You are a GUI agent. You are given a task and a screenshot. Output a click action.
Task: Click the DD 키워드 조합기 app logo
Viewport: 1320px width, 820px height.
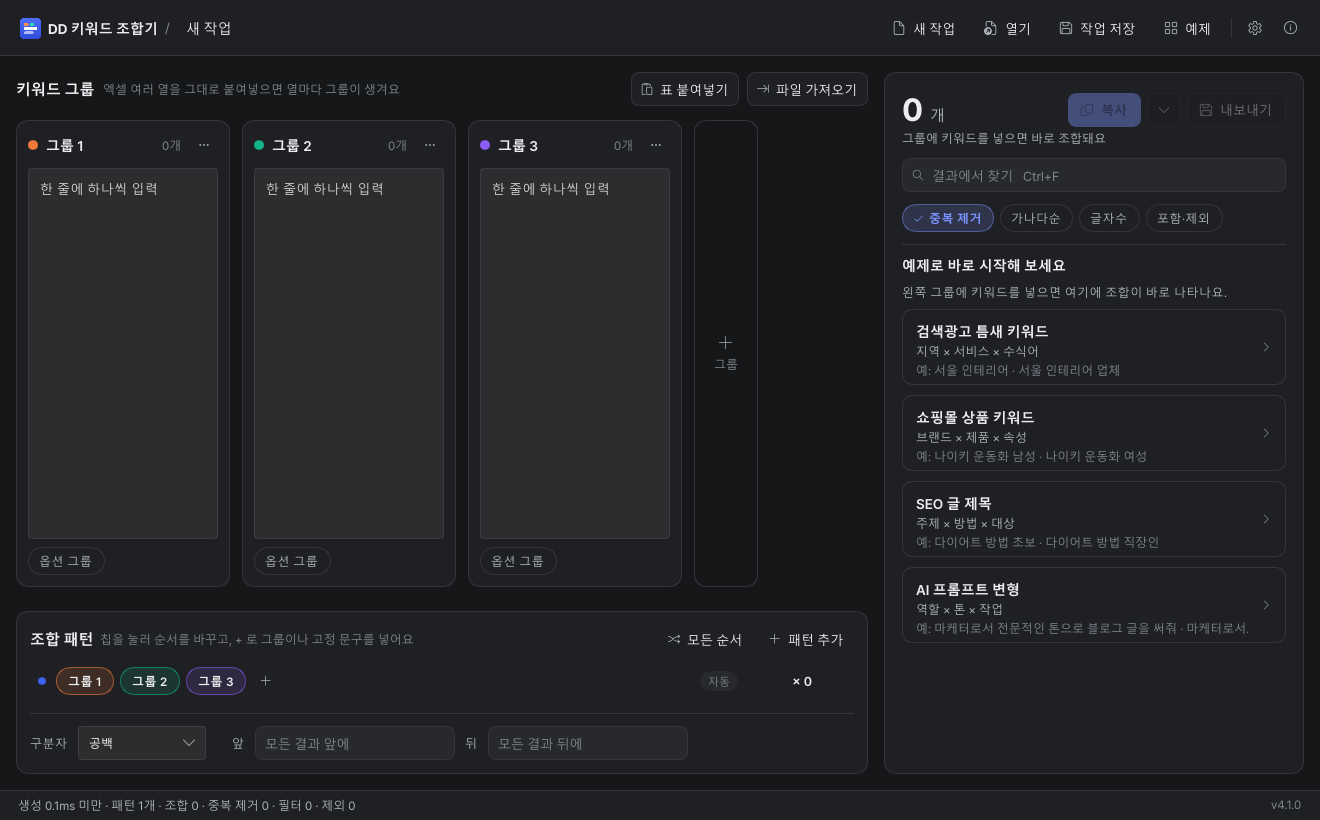[30, 28]
